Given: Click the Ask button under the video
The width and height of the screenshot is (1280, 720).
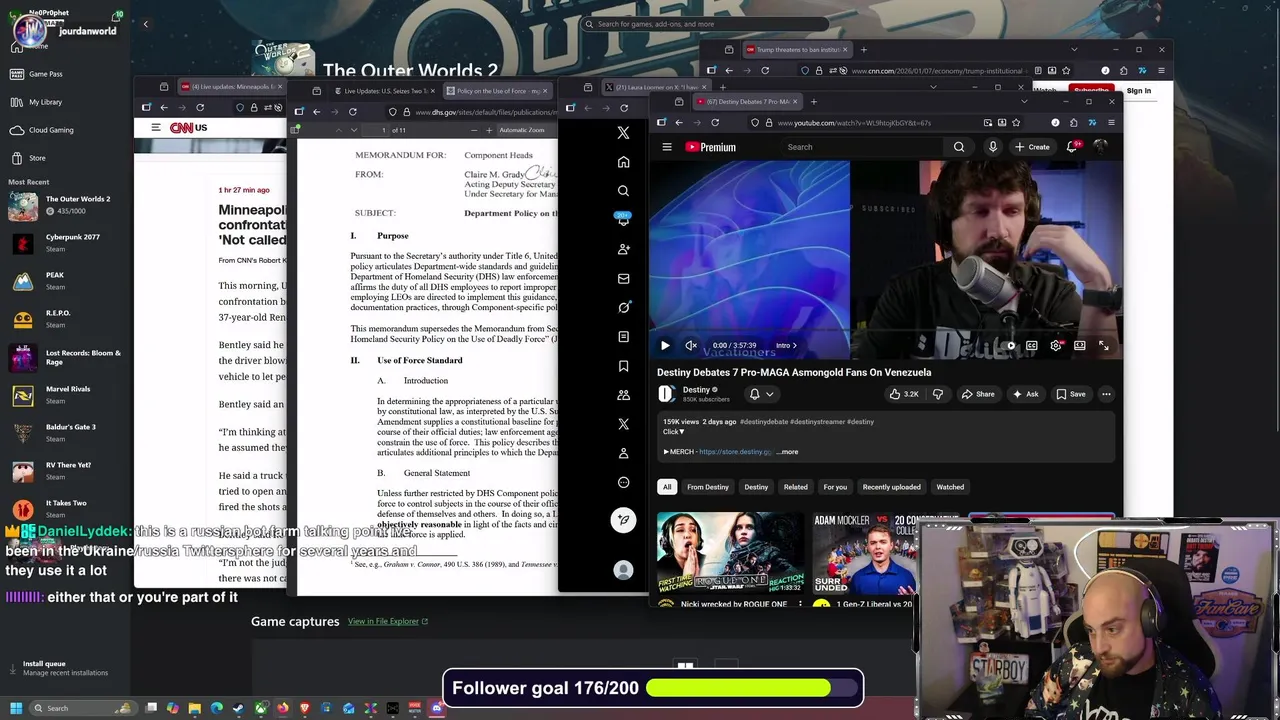Looking at the screenshot, I should [1025, 394].
